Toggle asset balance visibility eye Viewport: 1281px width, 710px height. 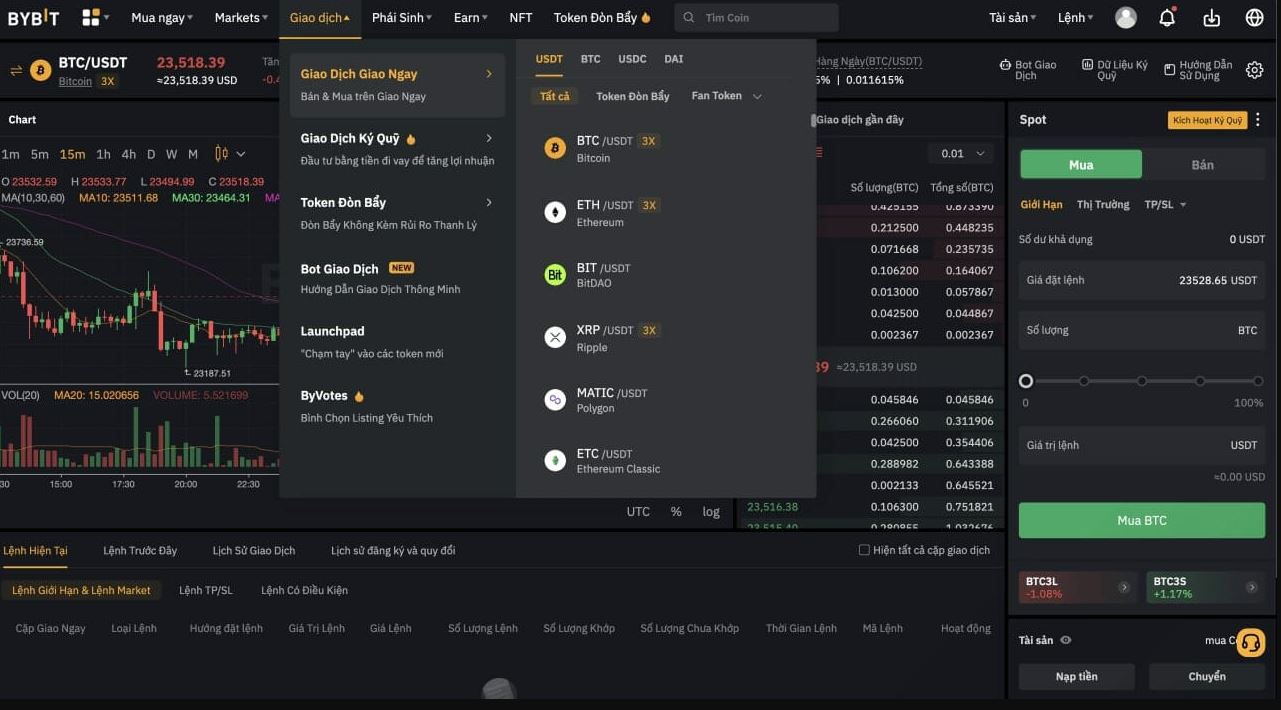[x=1066, y=640]
